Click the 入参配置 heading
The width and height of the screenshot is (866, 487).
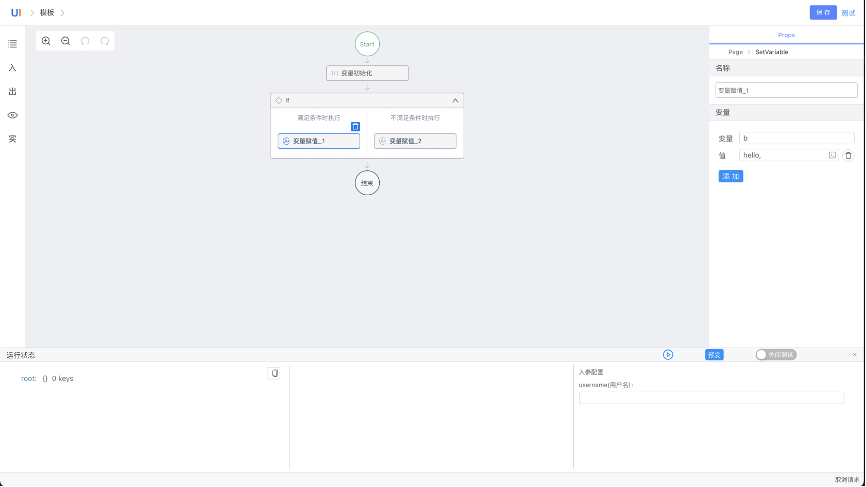click(x=591, y=372)
